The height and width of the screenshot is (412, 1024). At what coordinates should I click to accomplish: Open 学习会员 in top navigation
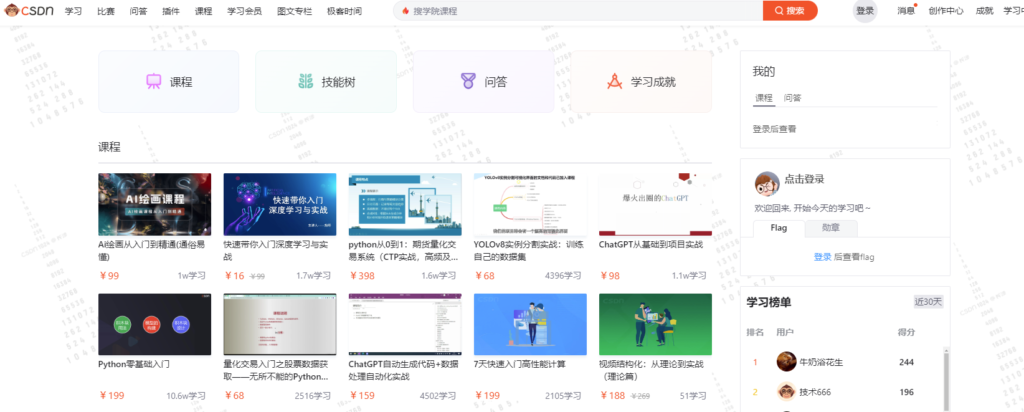pos(244,11)
